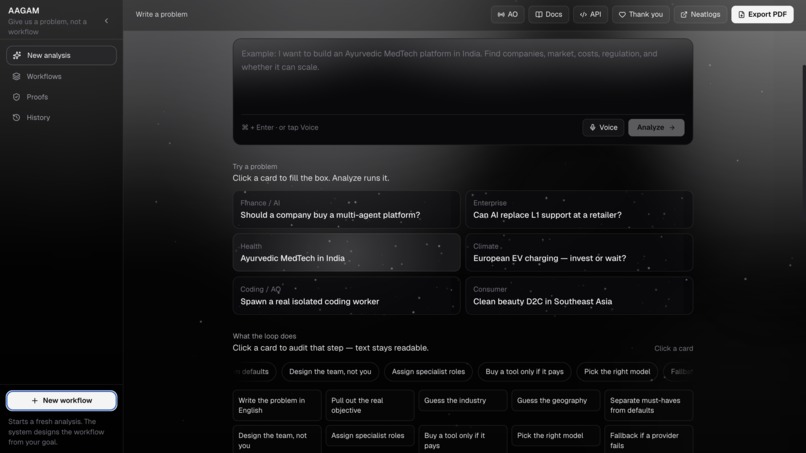Click the 'Buy a tool only if it pays' chip
The width and height of the screenshot is (806, 453).
[524, 372]
